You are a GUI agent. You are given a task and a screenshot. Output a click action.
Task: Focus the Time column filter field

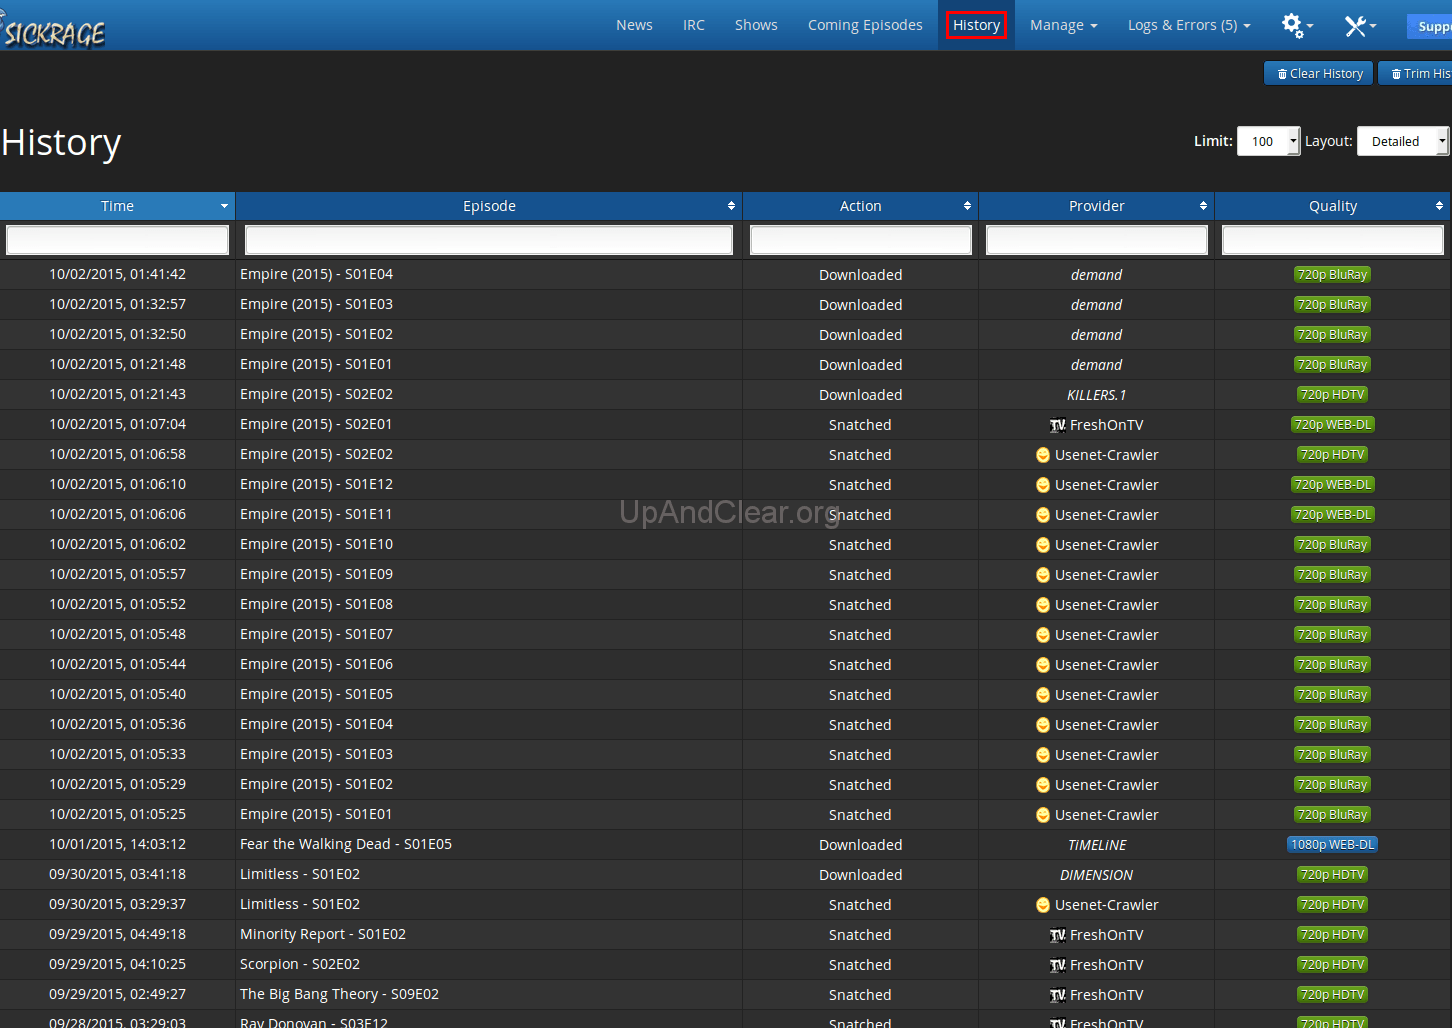(117, 240)
